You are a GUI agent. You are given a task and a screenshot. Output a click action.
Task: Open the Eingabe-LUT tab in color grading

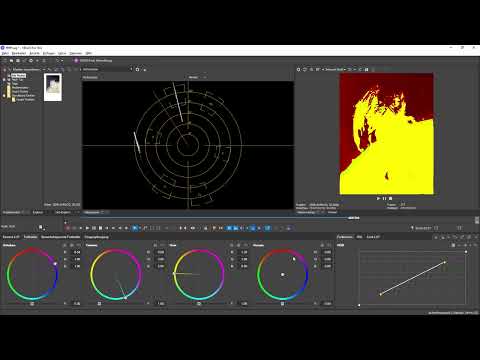click(x=11, y=237)
